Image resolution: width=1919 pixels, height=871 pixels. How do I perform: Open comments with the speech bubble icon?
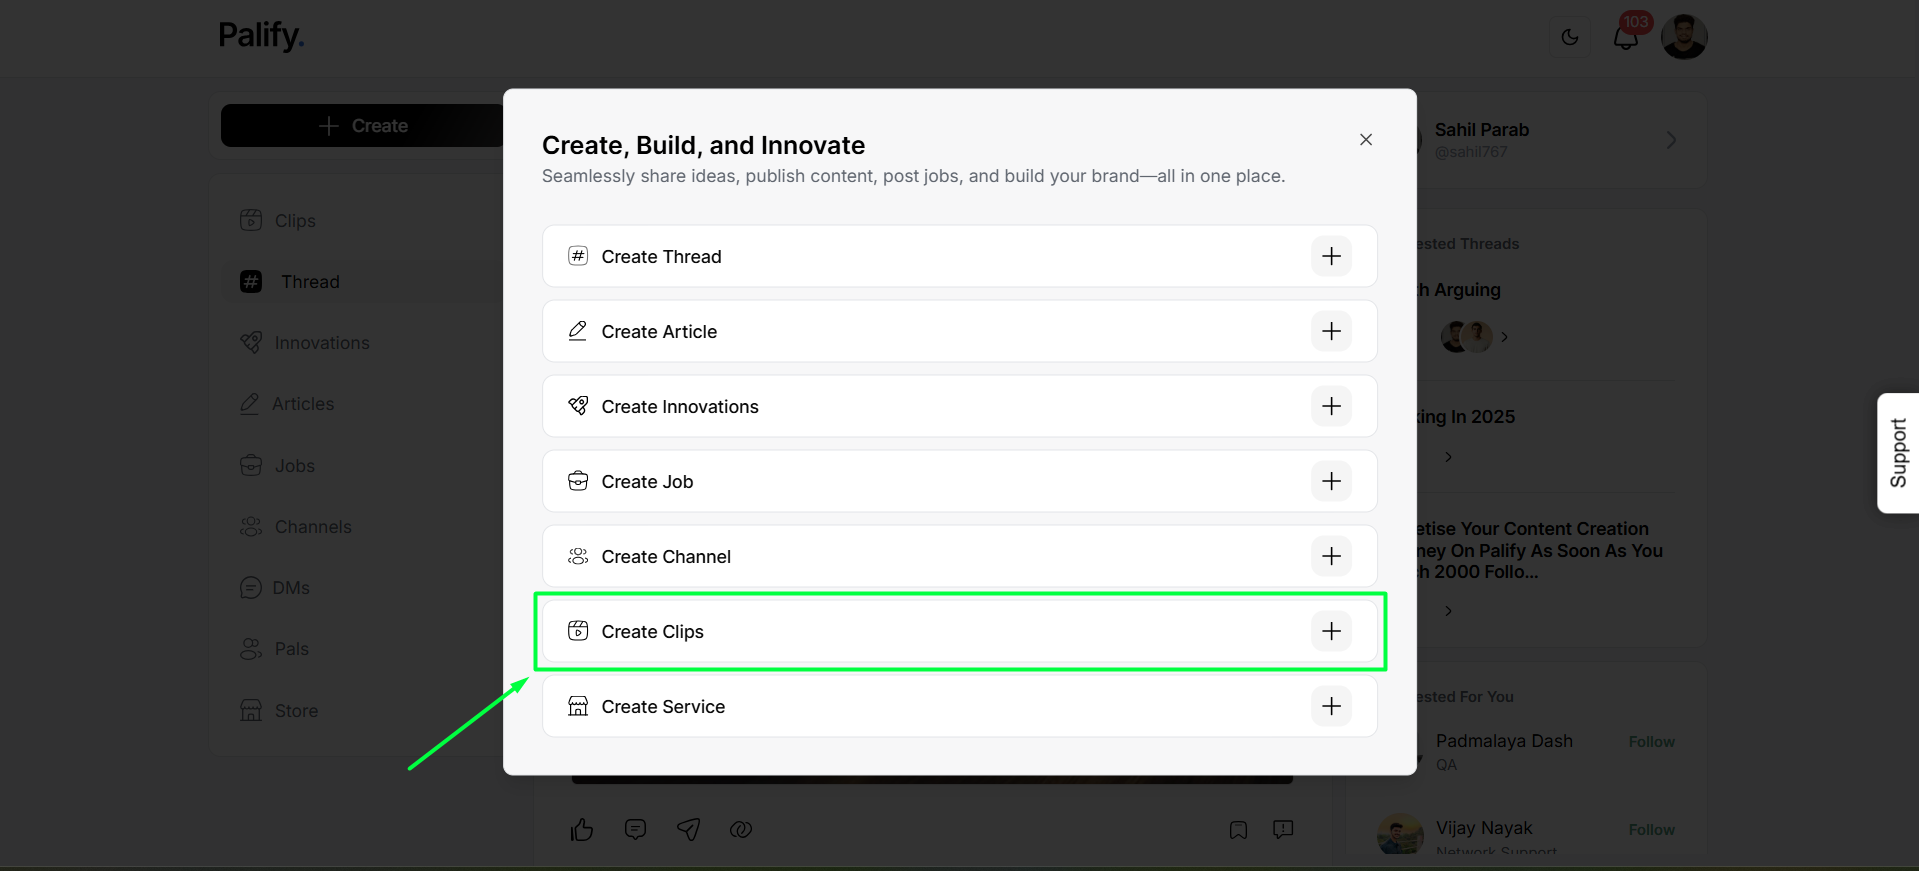point(635,829)
